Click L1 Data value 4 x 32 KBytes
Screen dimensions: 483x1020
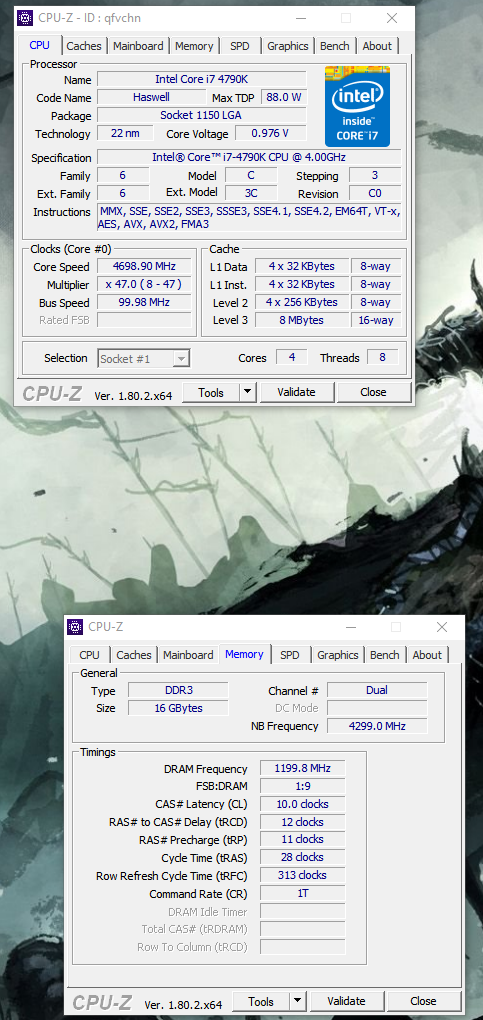[301, 267]
